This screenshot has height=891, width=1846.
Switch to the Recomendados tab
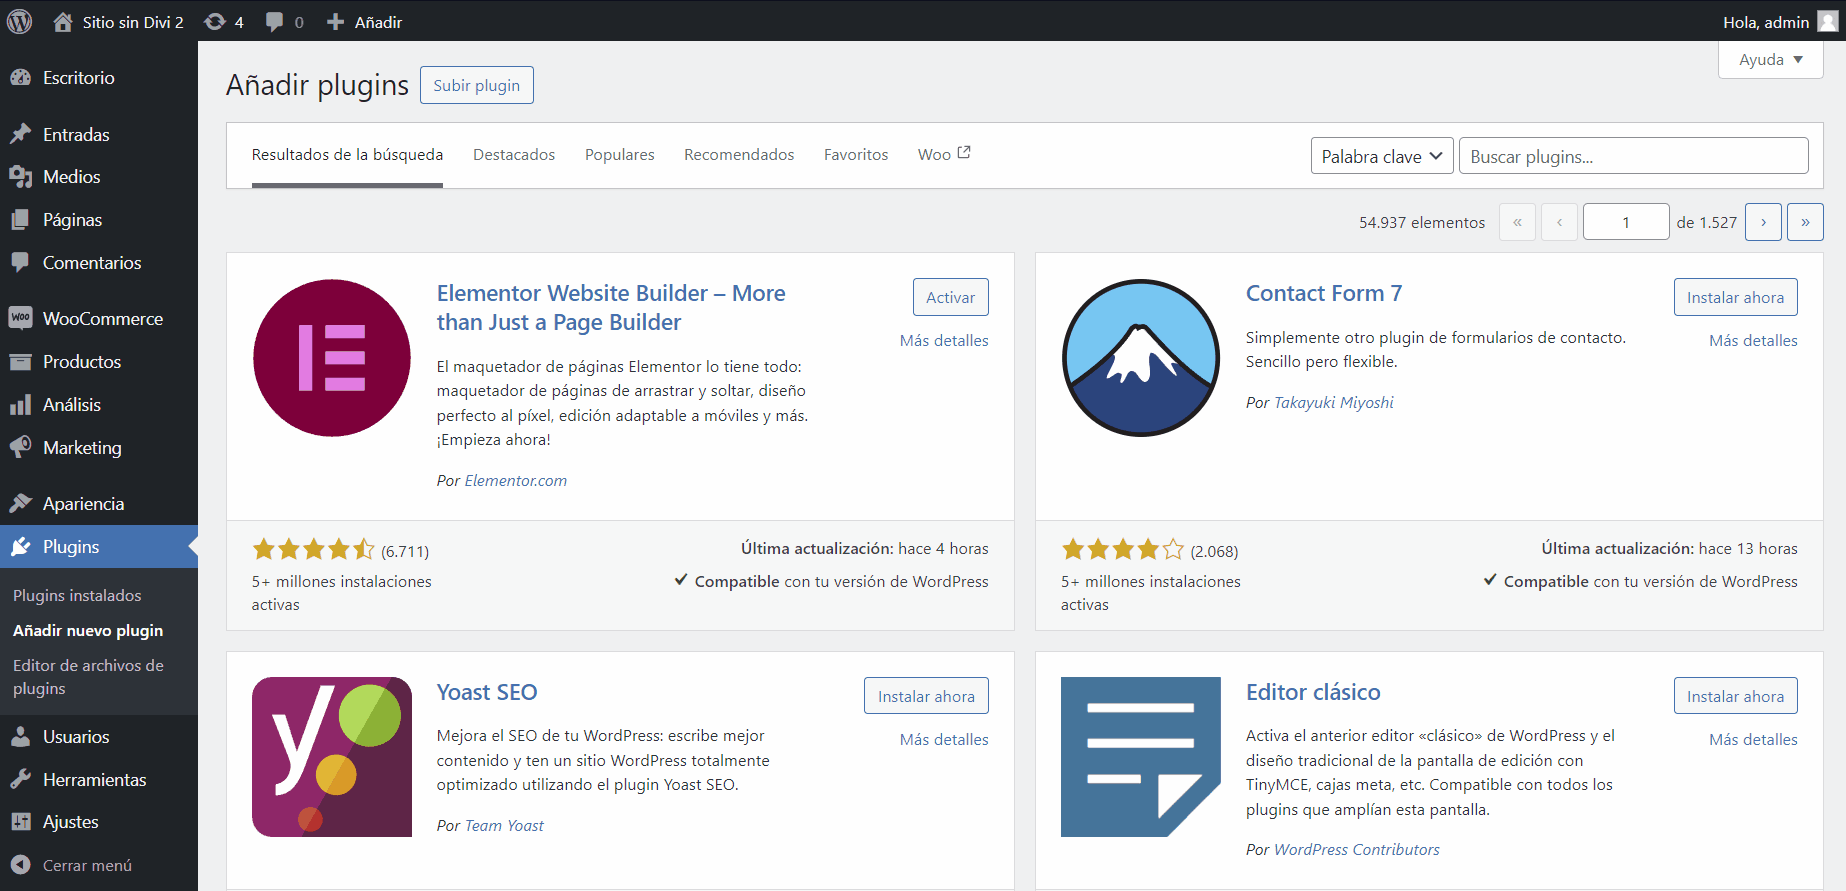(739, 155)
